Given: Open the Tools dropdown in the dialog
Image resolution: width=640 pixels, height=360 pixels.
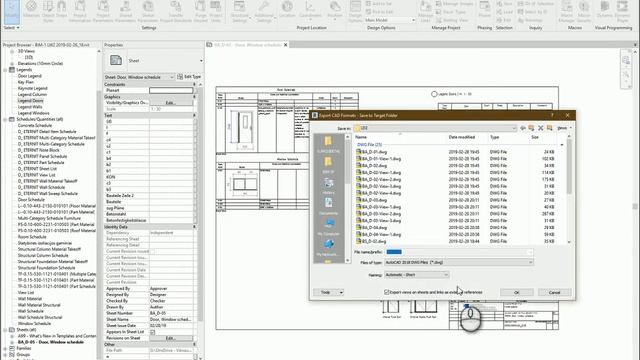Looking at the screenshot, I should pos(329,292).
